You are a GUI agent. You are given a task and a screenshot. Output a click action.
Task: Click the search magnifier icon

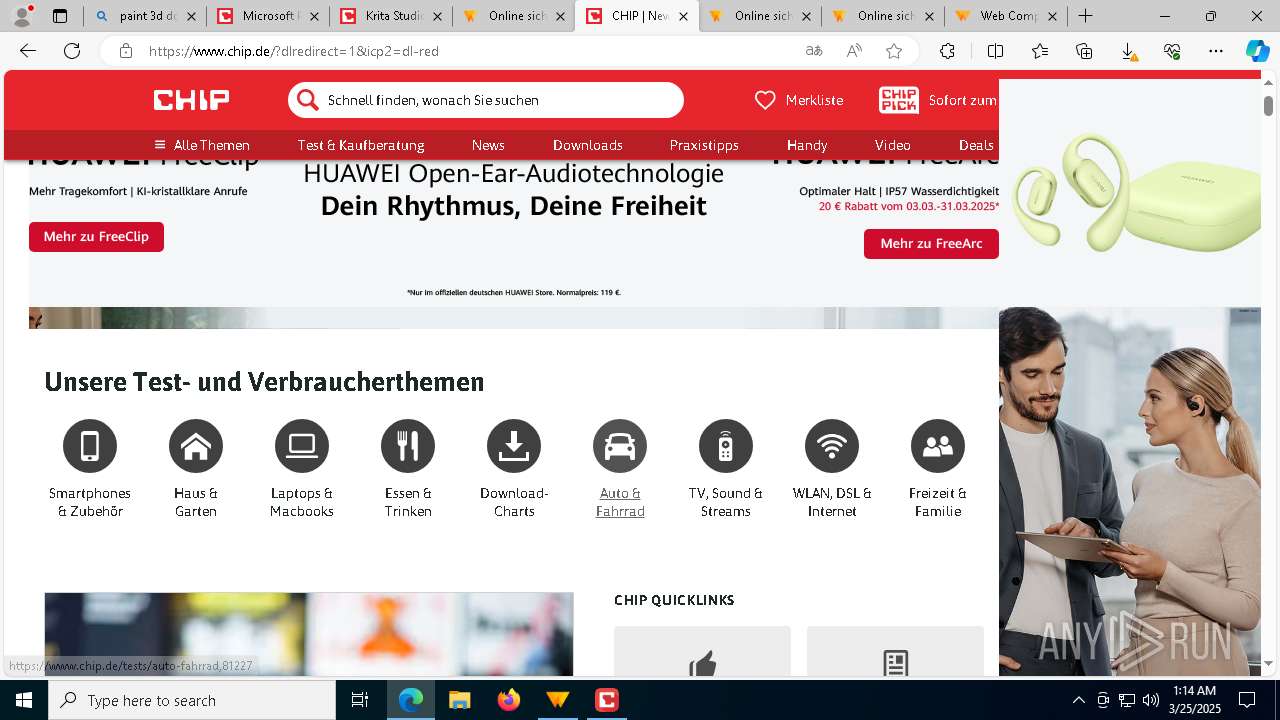[x=308, y=100]
